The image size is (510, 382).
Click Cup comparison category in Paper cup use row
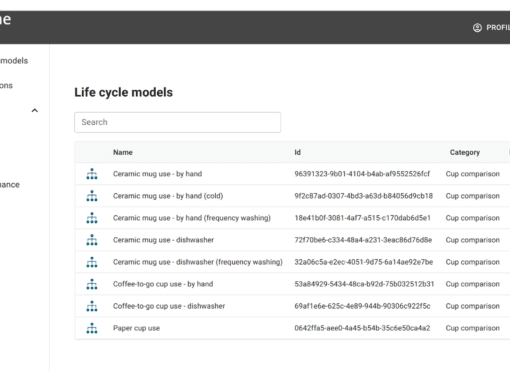(473, 328)
